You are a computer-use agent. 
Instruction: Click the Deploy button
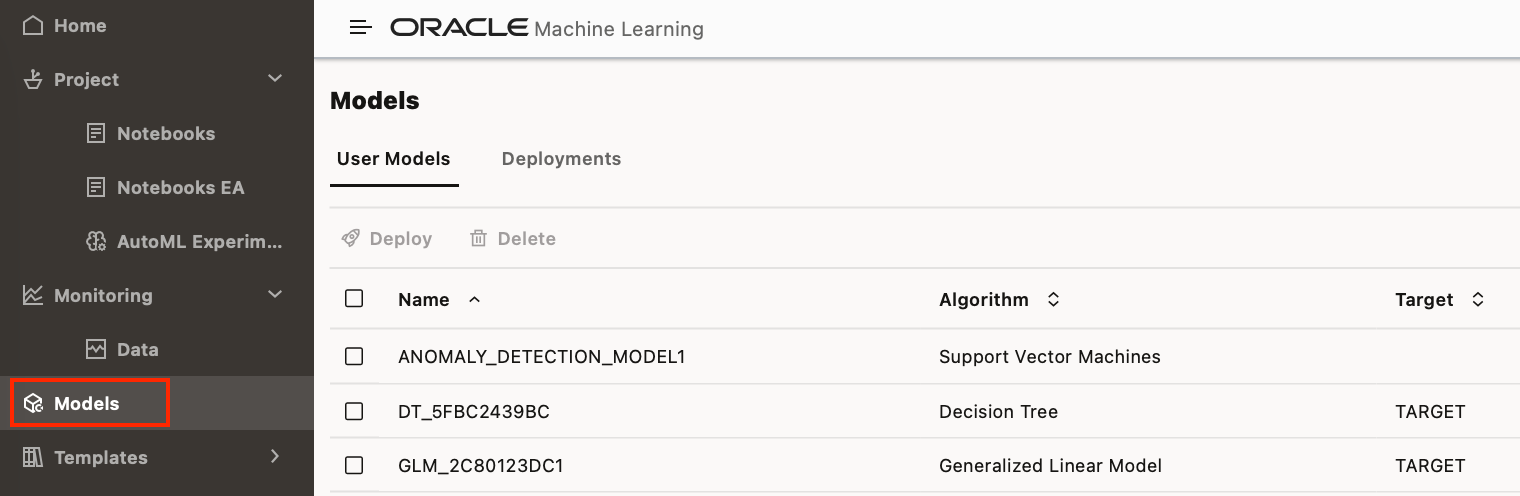(387, 239)
